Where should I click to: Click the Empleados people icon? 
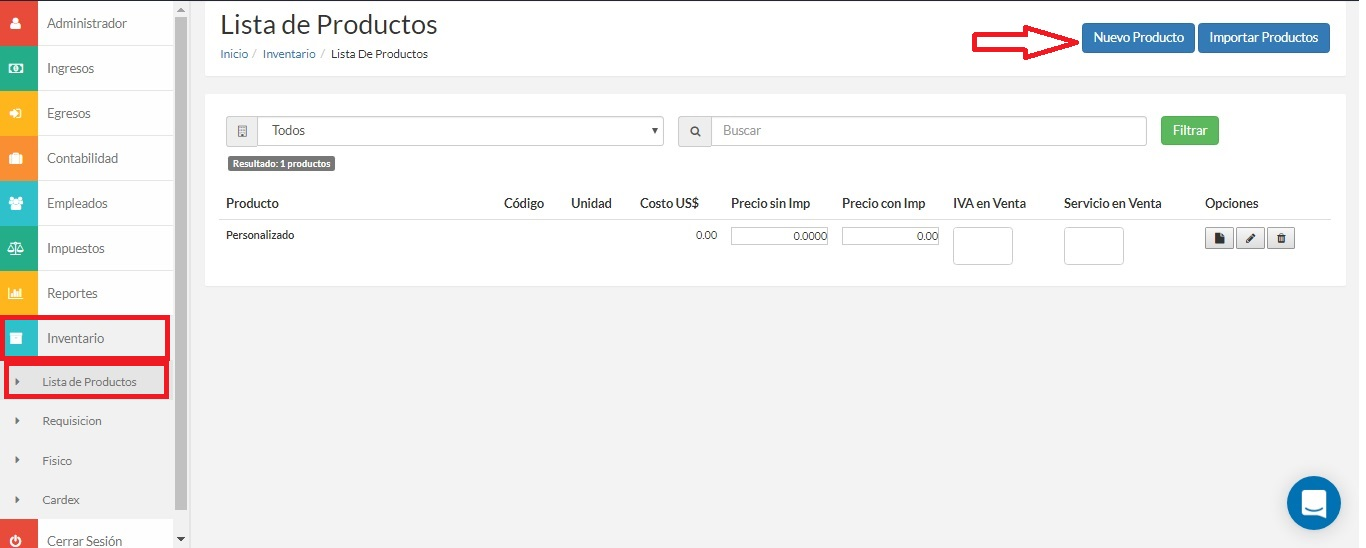[15, 203]
